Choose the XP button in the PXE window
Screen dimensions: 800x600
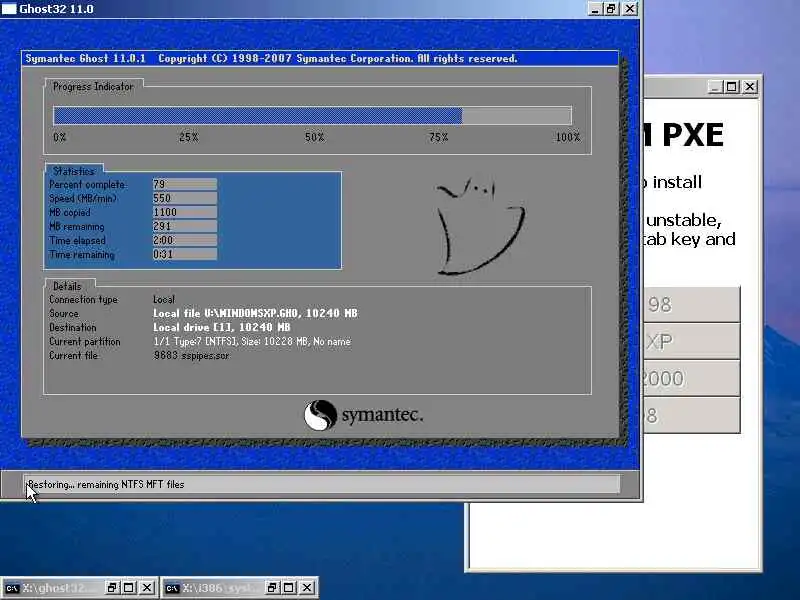691,341
